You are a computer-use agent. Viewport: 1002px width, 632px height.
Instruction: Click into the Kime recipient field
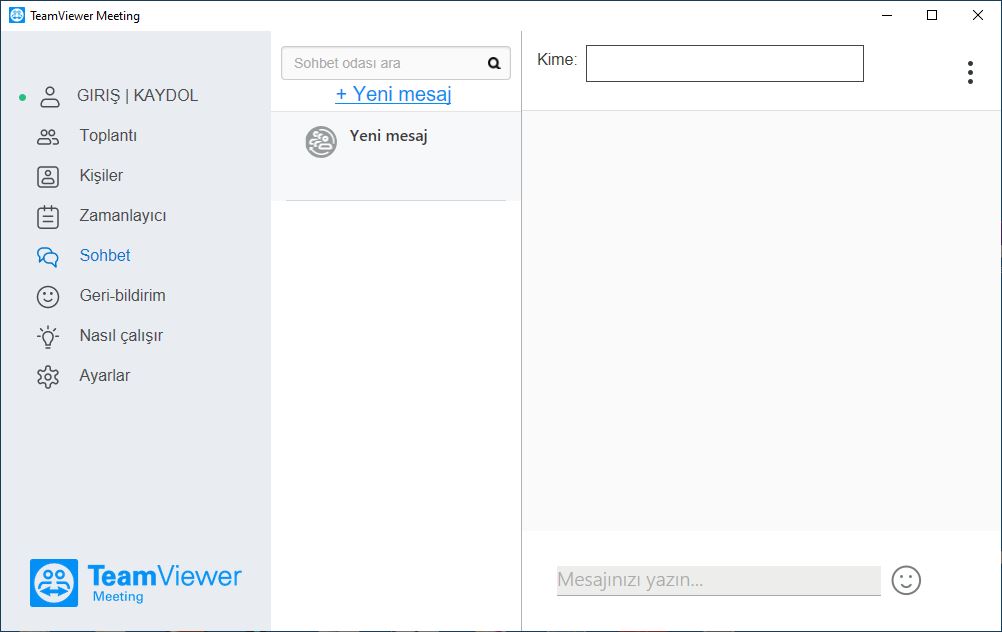click(725, 63)
